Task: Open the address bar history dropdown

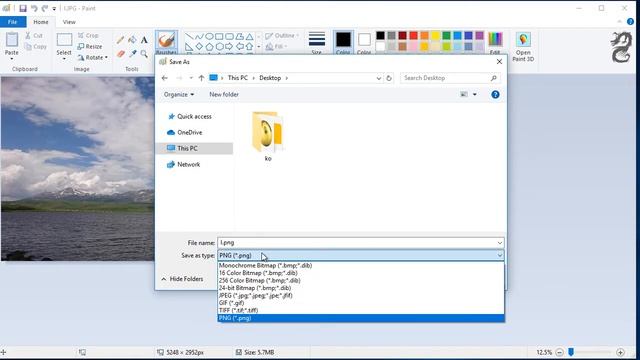Action: 379,78
